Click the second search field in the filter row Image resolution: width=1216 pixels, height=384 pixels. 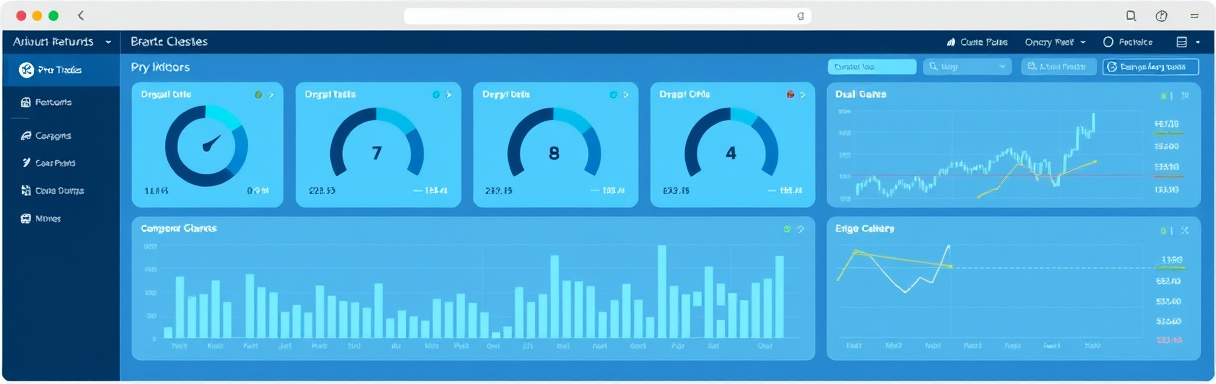pos(1058,67)
